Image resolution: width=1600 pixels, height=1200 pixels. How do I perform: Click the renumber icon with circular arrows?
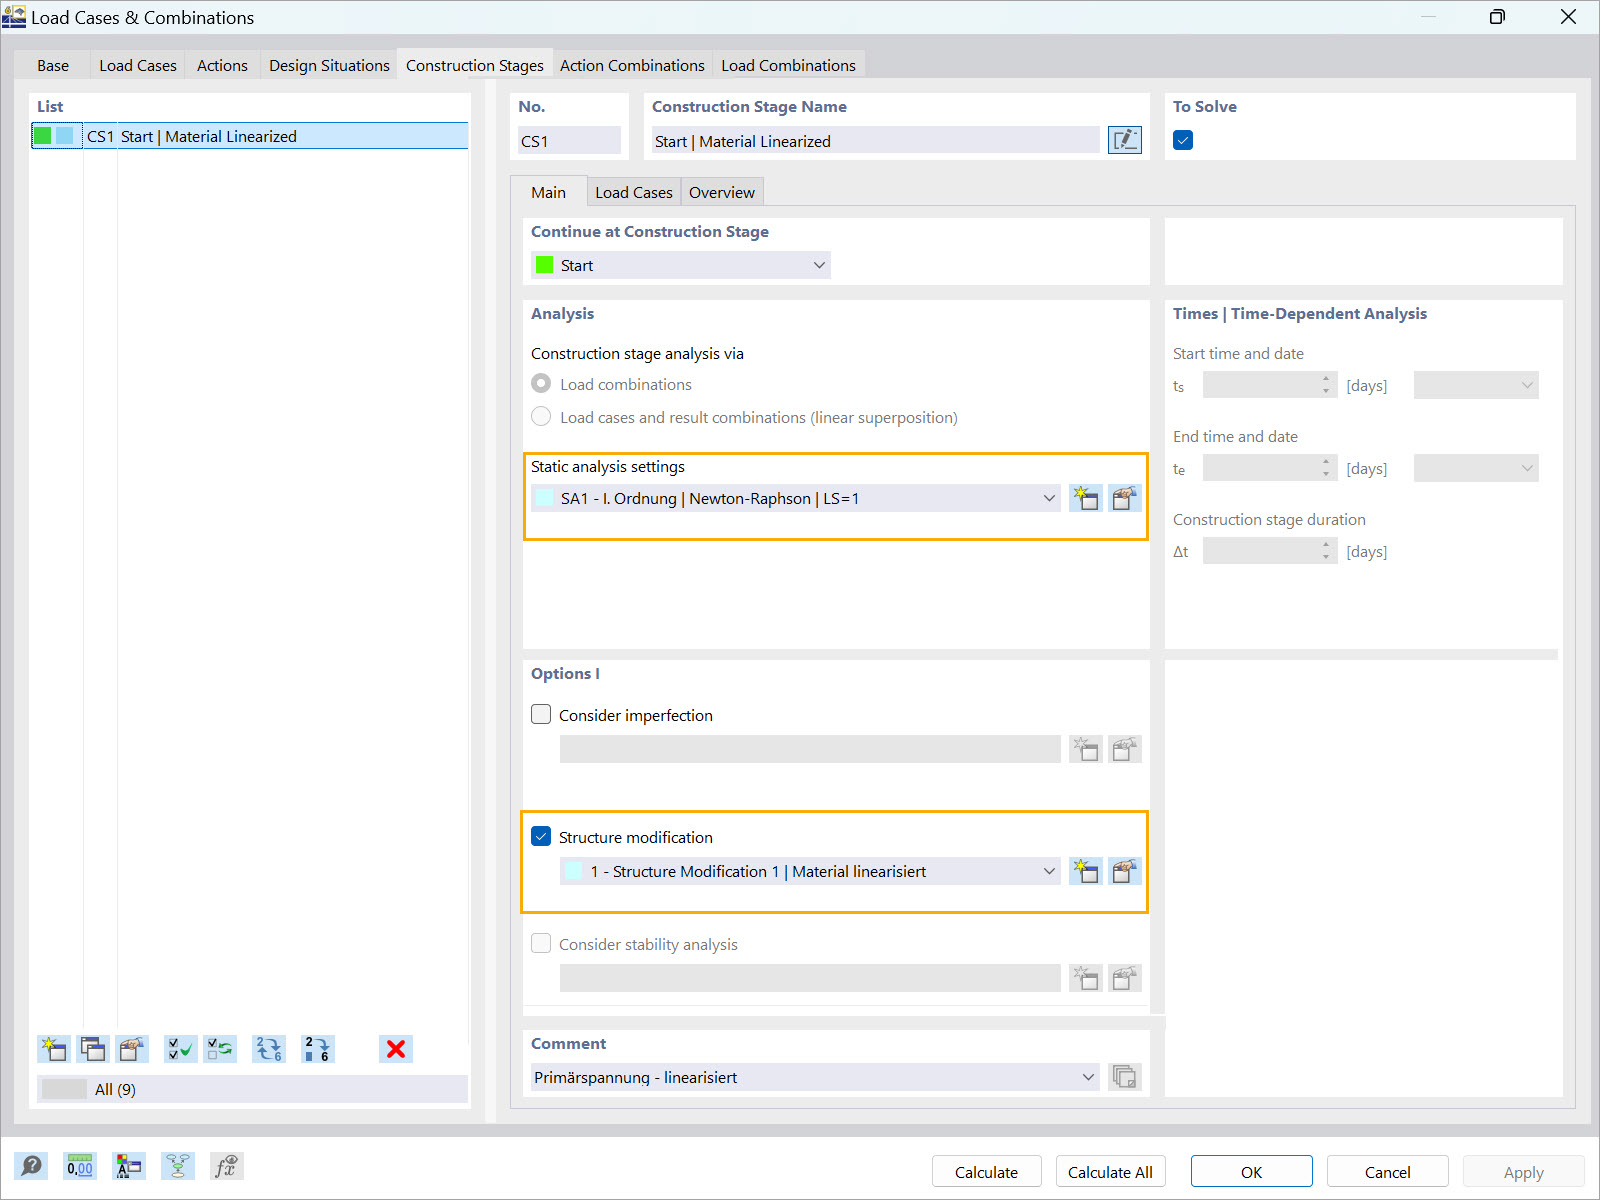pyautogui.click(x=269, y=1049)
